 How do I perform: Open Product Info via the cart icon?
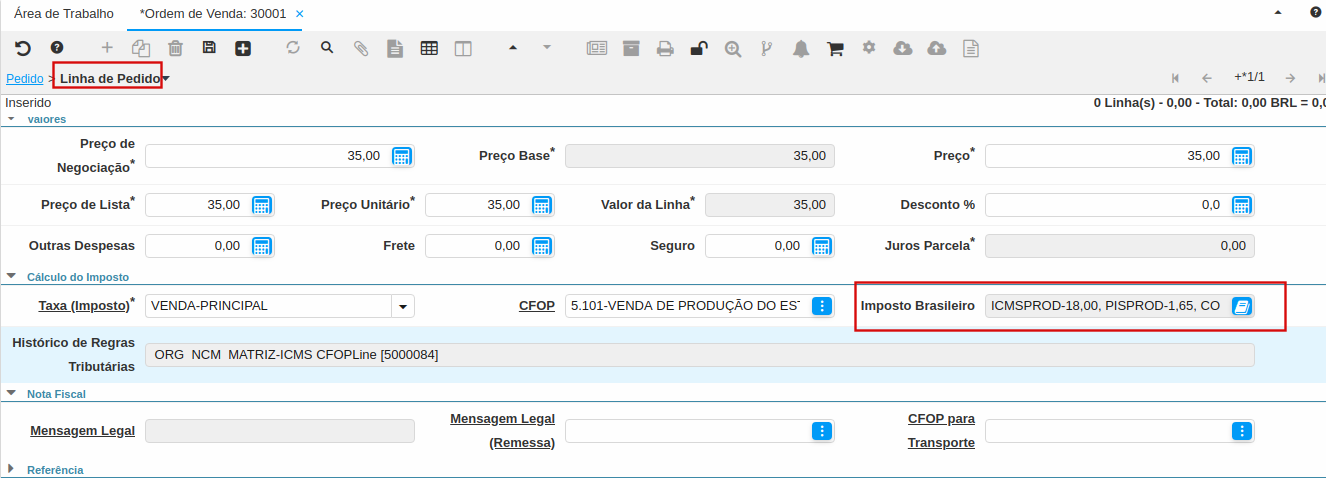(x=835, y=48)
